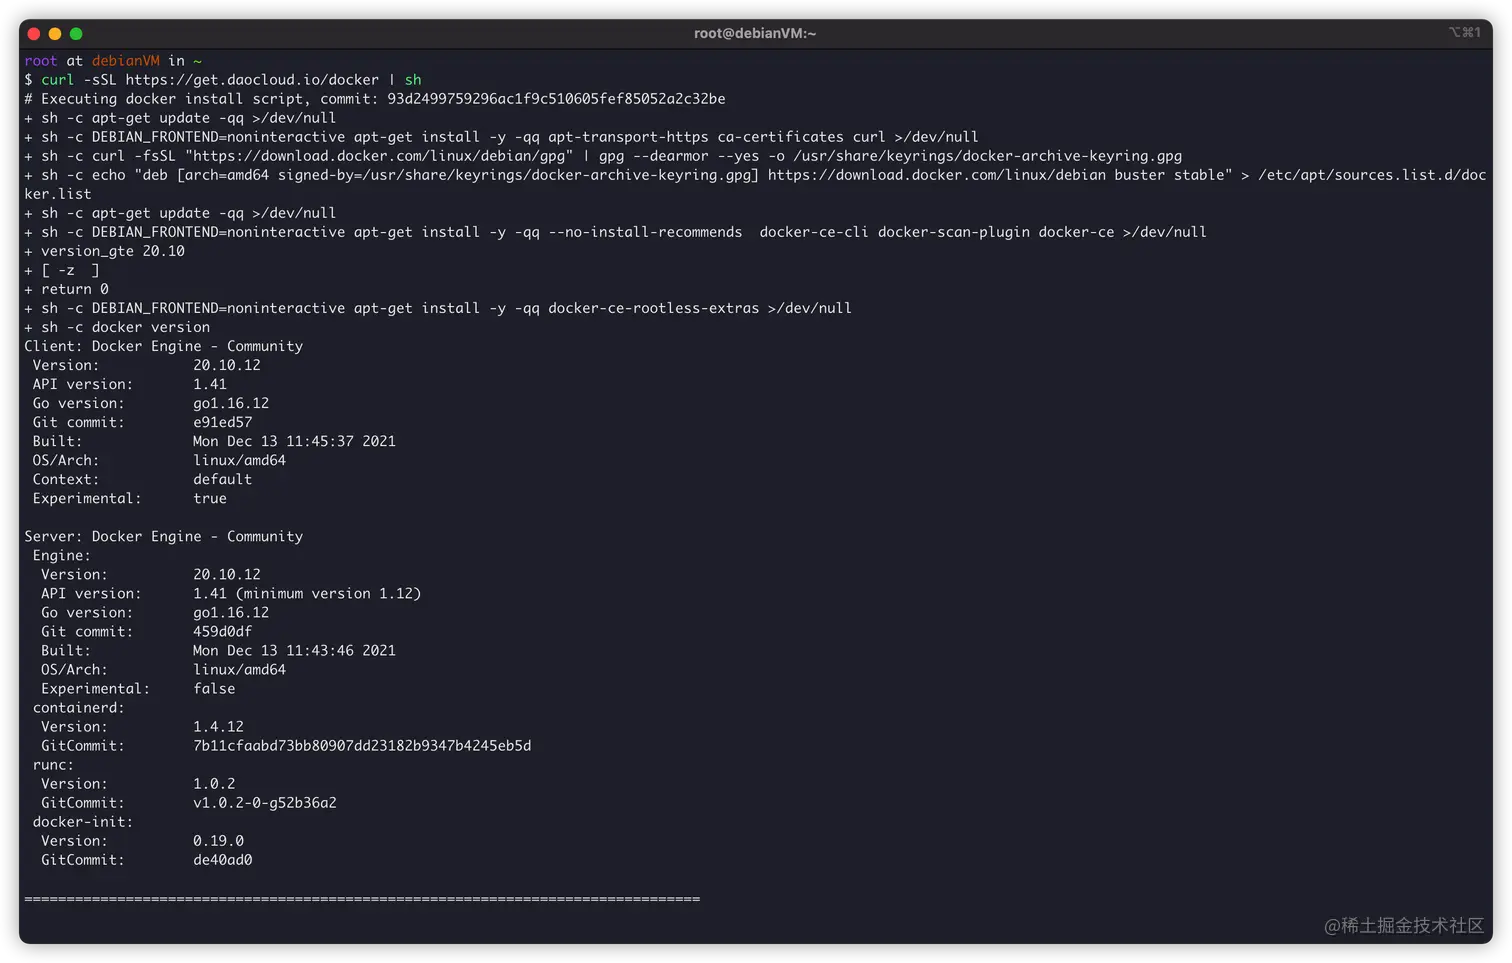This screenshot has width=1512, height=963.
Task: Click containerd version 1.4.12
Action: pyautogui.click(x=218, y=727)
